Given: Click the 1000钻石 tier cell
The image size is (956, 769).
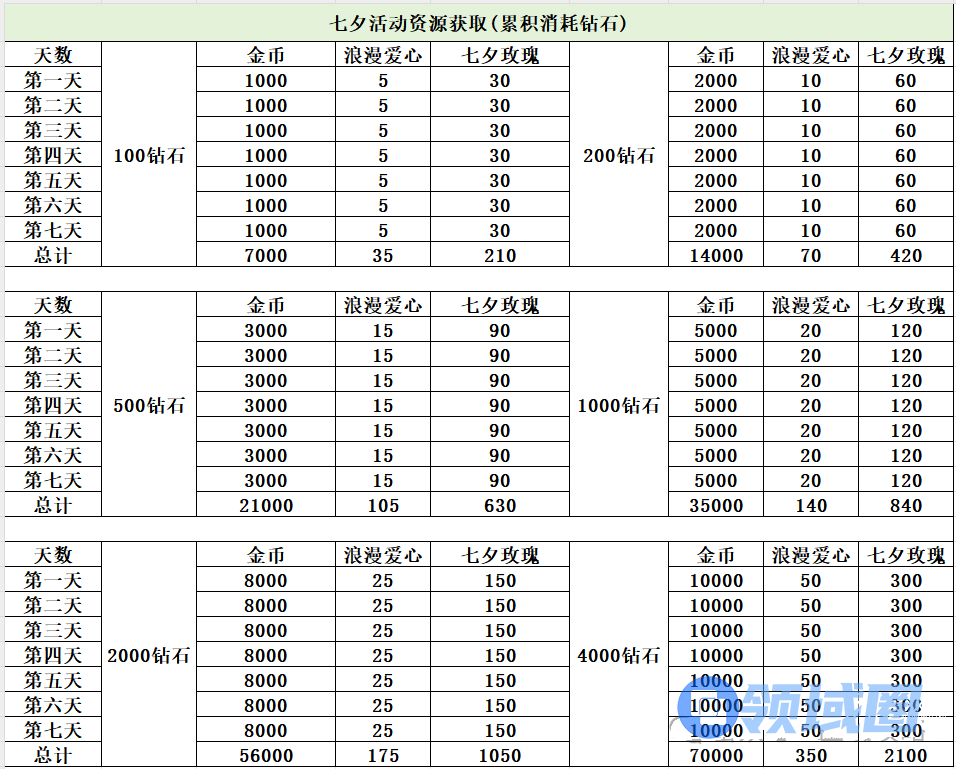Looking at the screenshot, I should click(618, 405).
